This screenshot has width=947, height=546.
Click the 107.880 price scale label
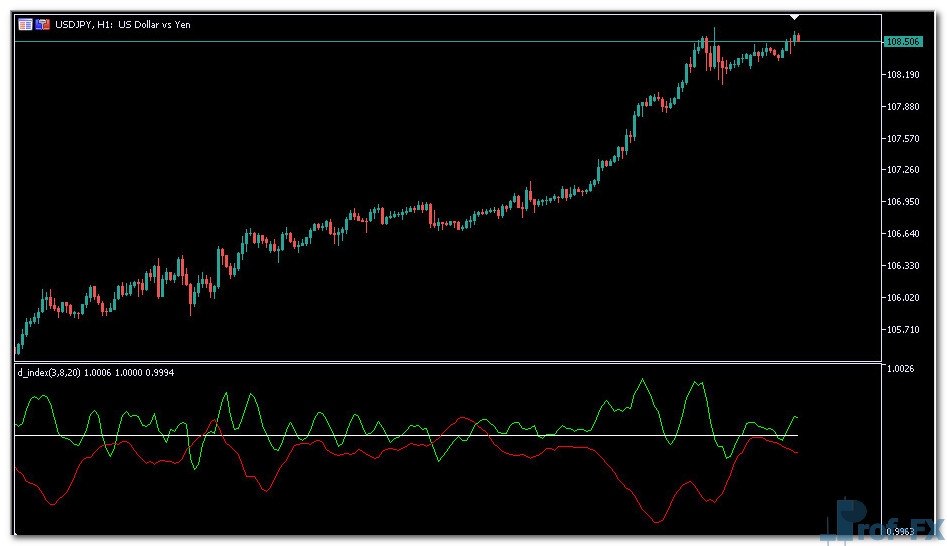[x=902, y=106]
